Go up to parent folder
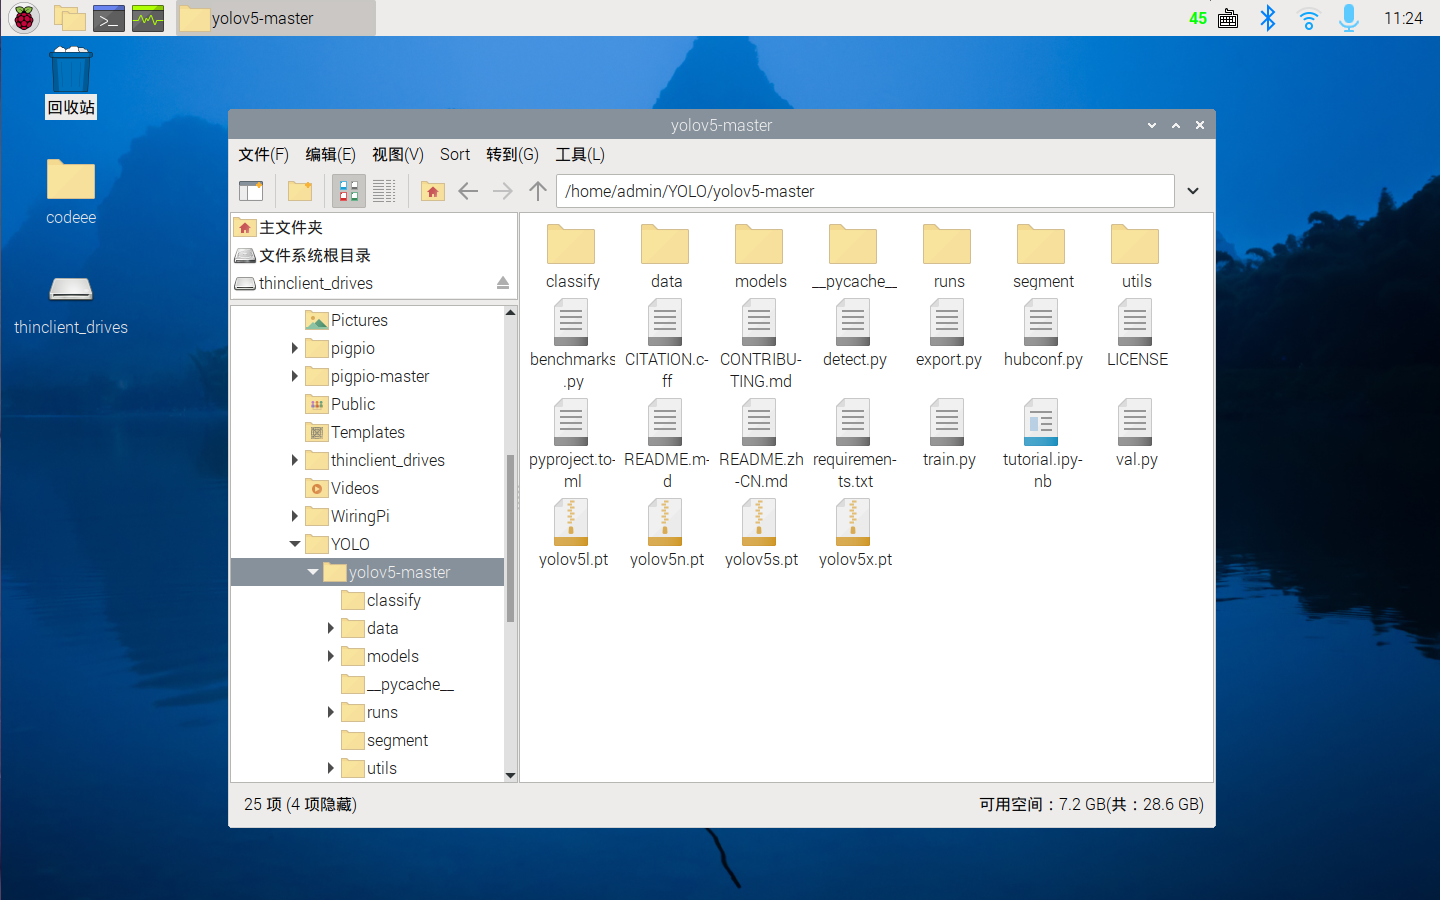This screenshot has width=1440, height=900. [538, 191]
